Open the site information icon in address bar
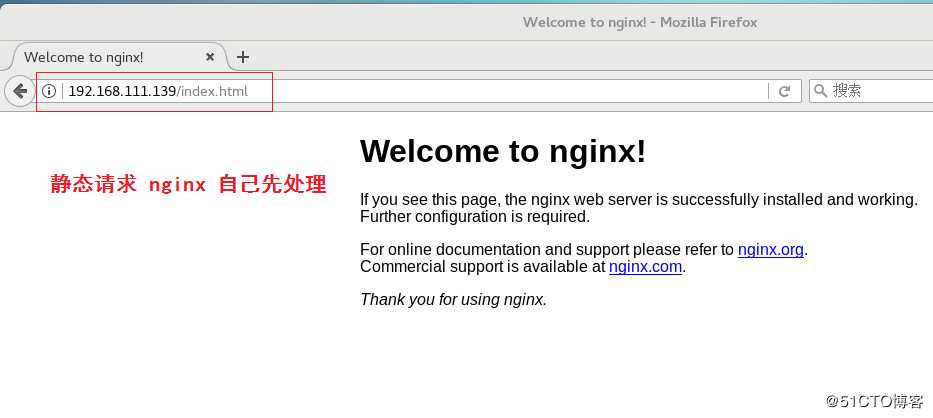 (49, 91)
